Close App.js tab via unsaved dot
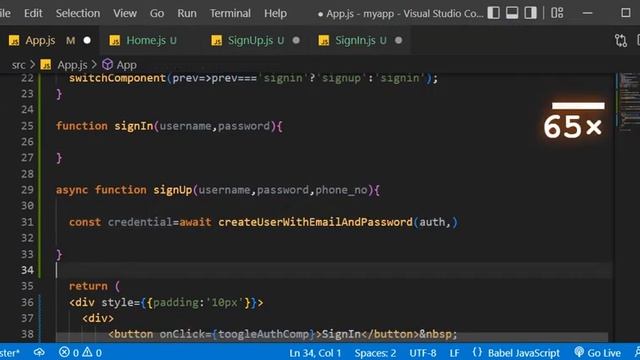Viewport: 640px width, 360px height. tap(87, 40)
